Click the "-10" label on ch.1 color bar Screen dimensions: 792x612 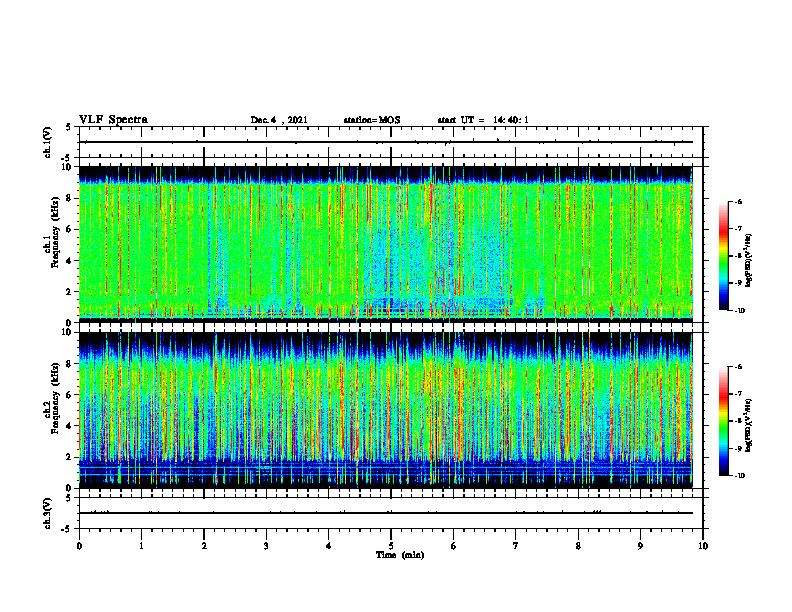click(x=739, y=311)
